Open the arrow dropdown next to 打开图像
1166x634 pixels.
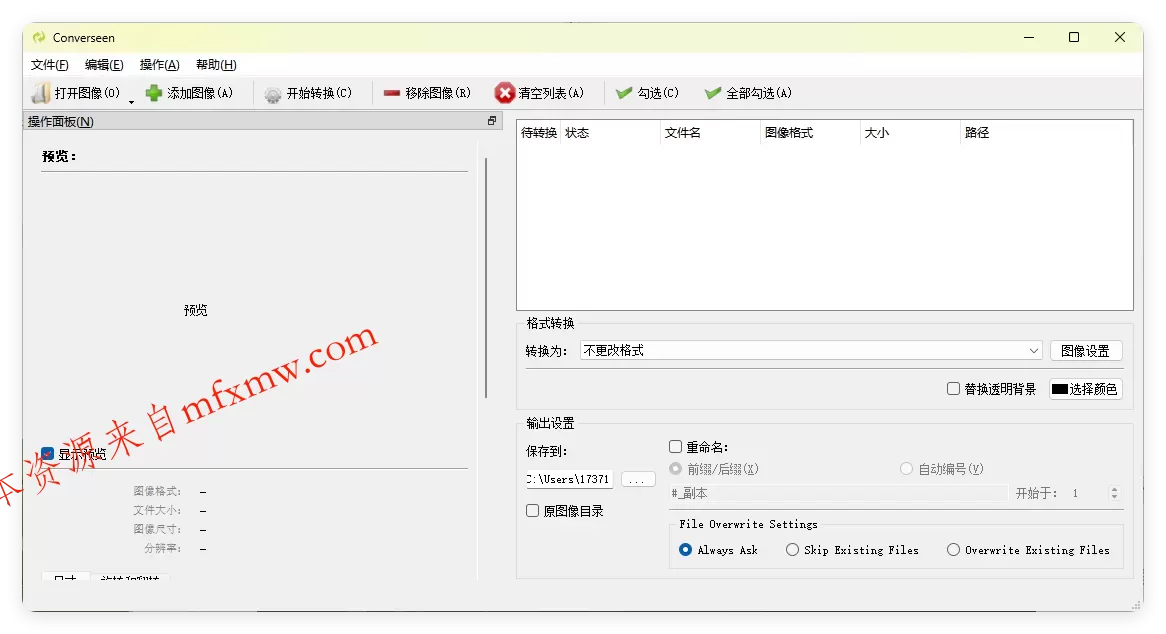pos(132,101)
